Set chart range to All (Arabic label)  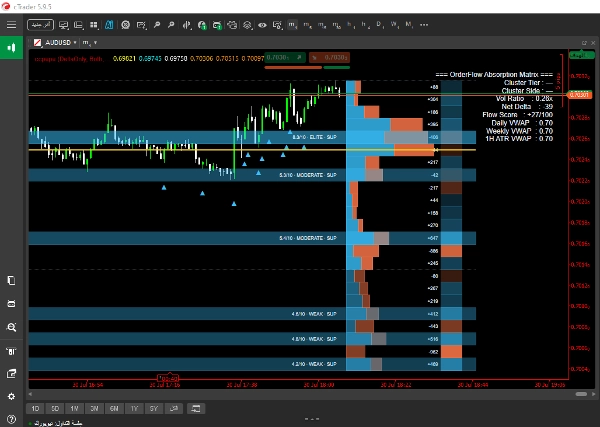click(x=174, y=409)
